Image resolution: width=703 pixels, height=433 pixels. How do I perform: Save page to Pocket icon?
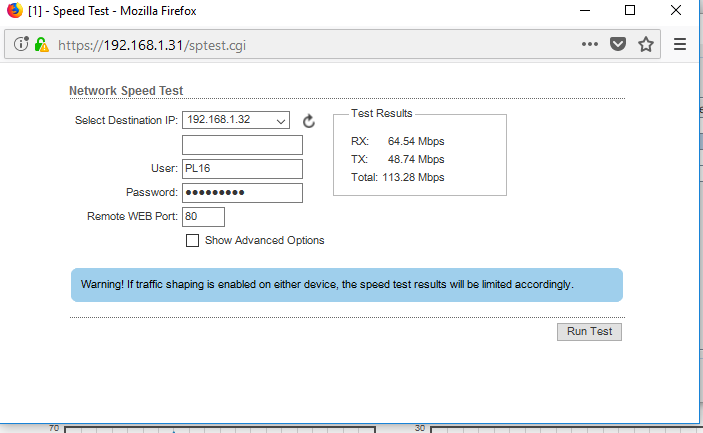coord(618,44)
